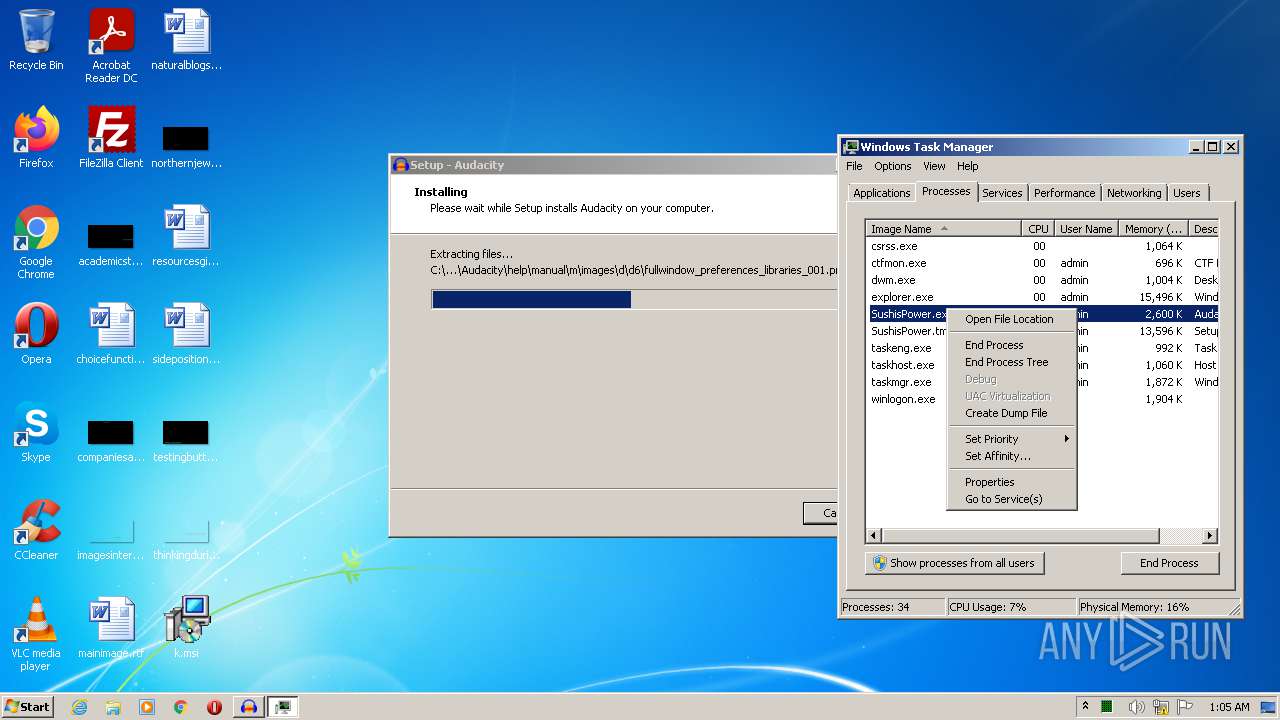The width and height of the screenshot is (1280, 720).
Task: Click the Start button
Action: pos(27,707)
